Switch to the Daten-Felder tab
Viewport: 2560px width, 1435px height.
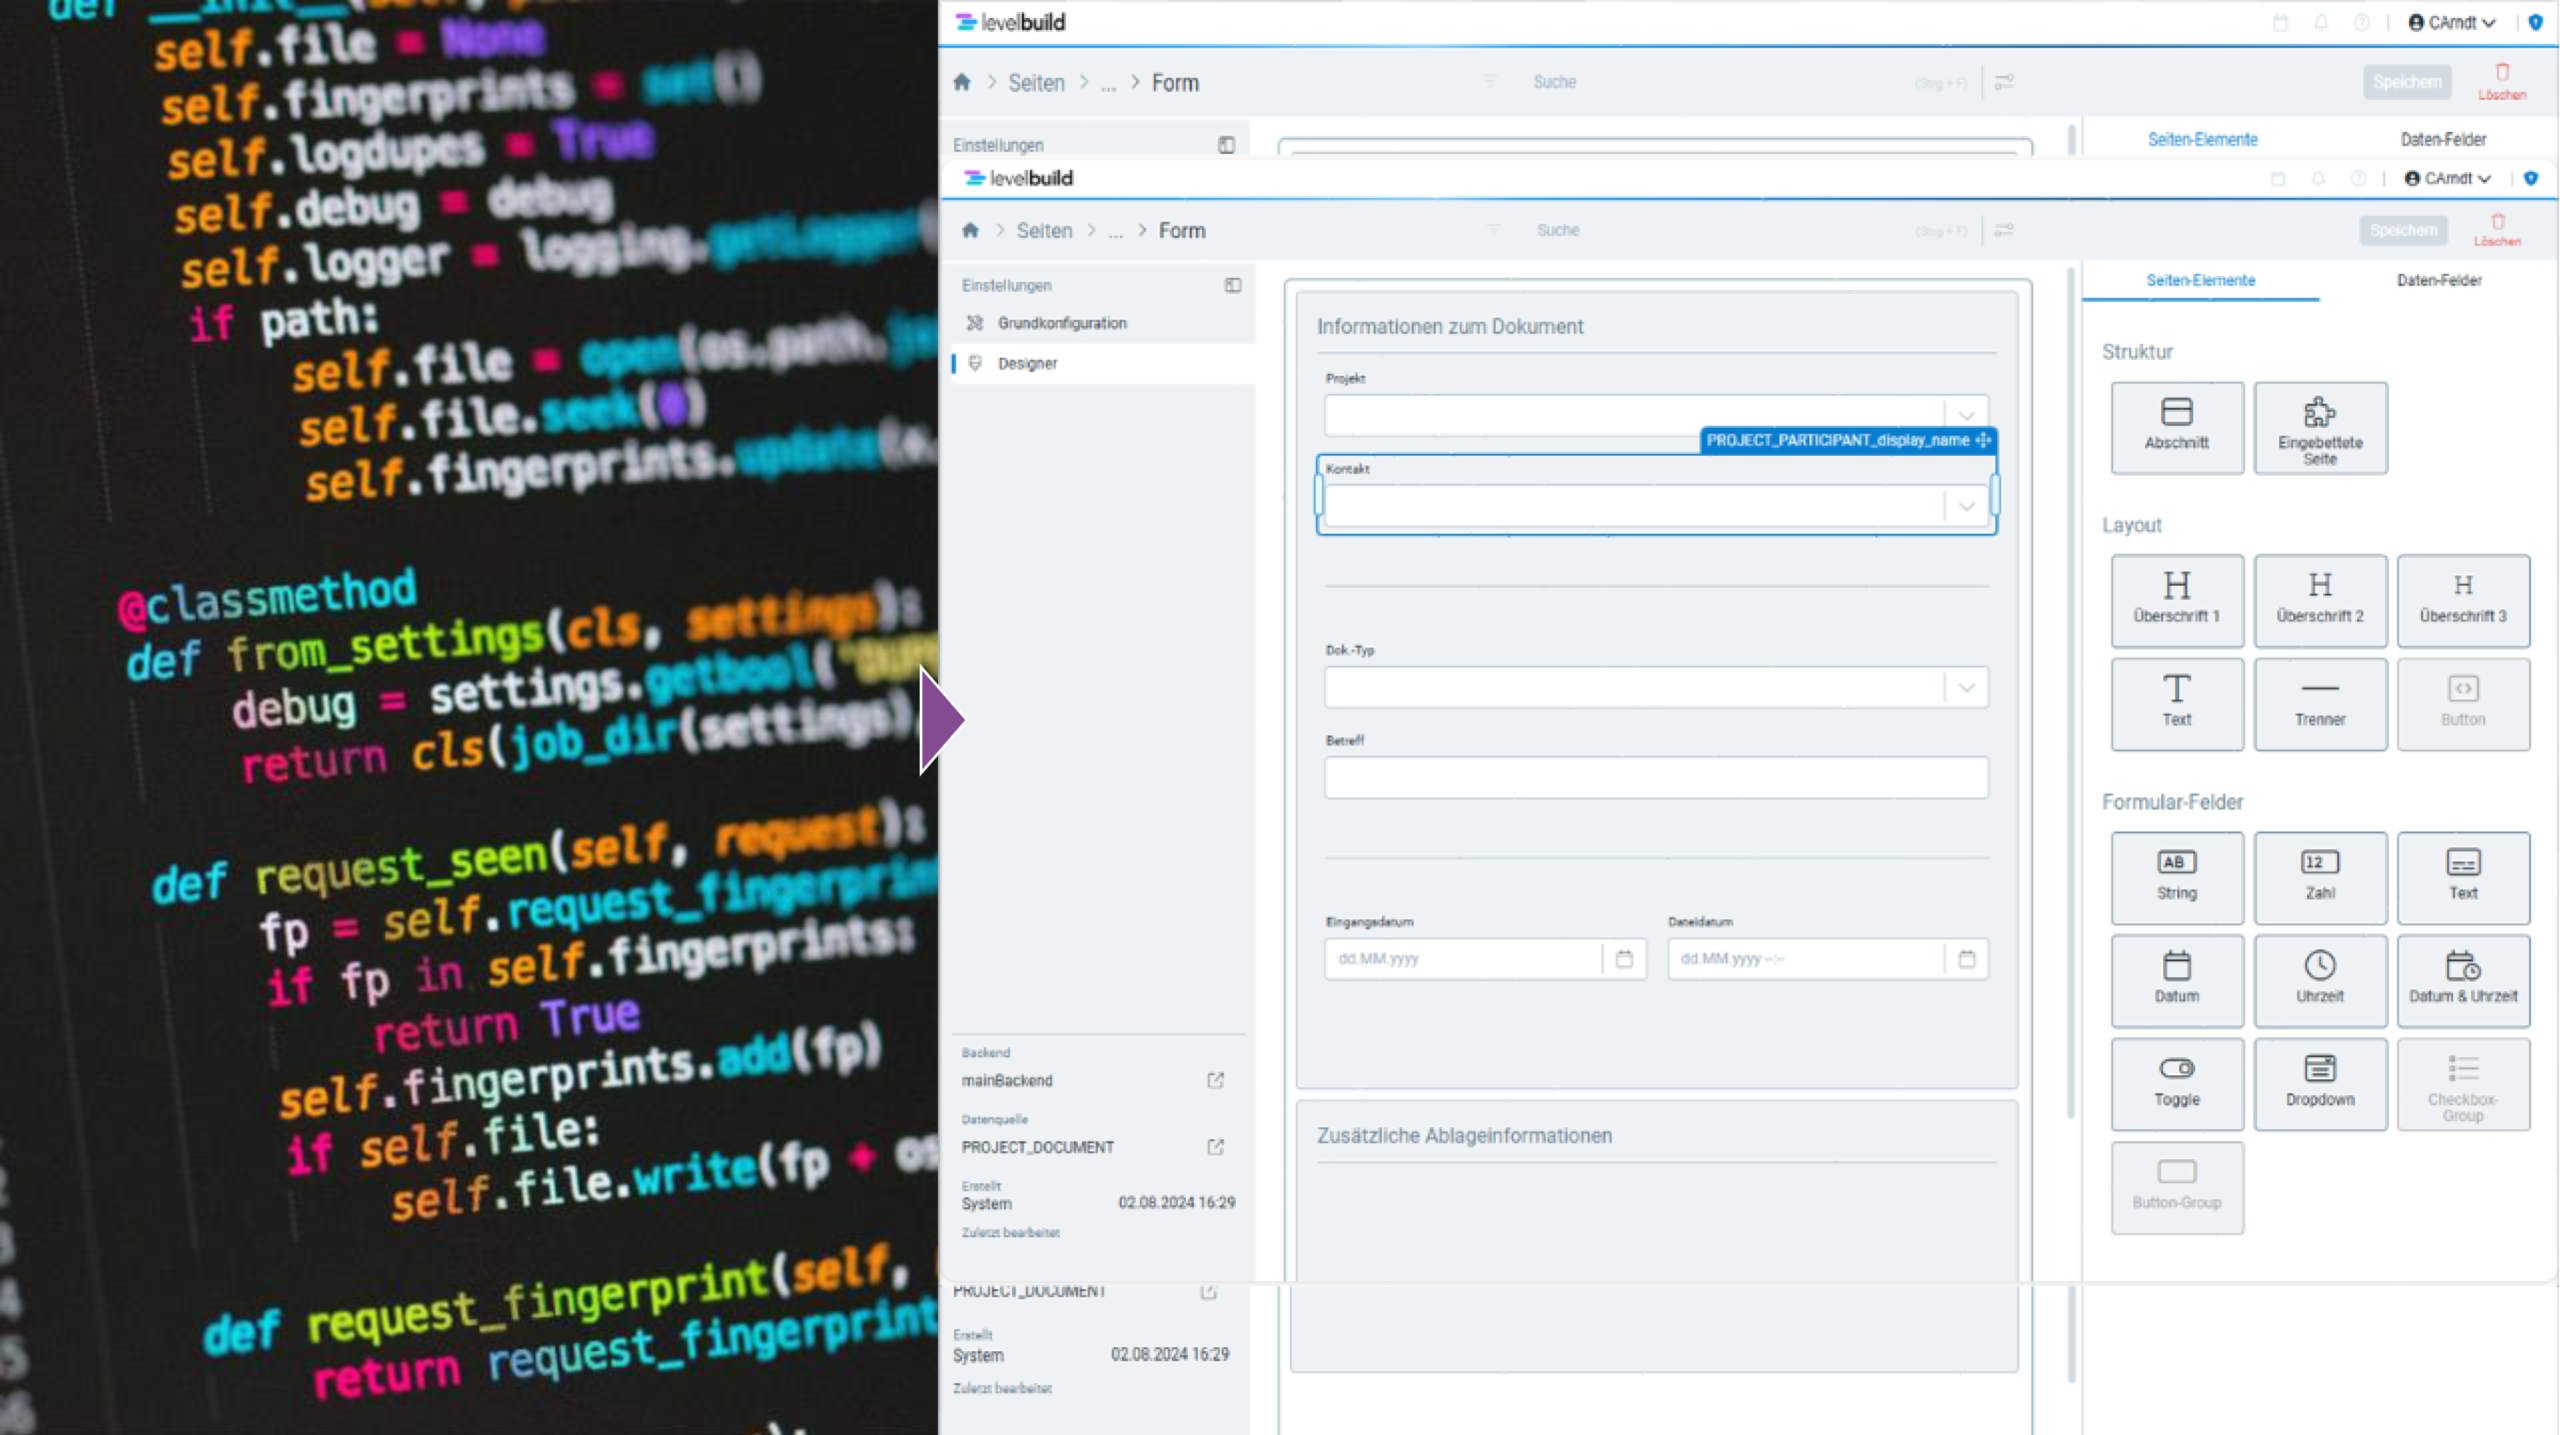[x=2438, y=280]
